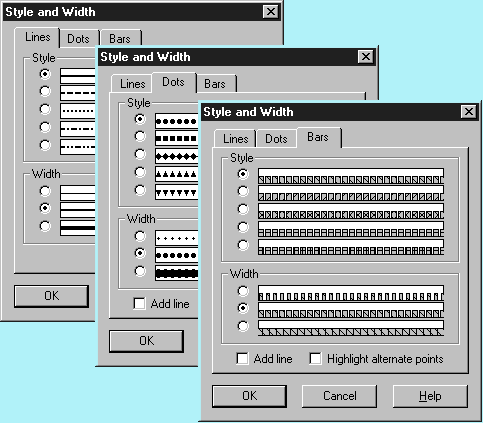Click the Cancel button
Image resolution: width=483 pixels, height=423 pixels.
pyautogui.click(x=339, y=396)
